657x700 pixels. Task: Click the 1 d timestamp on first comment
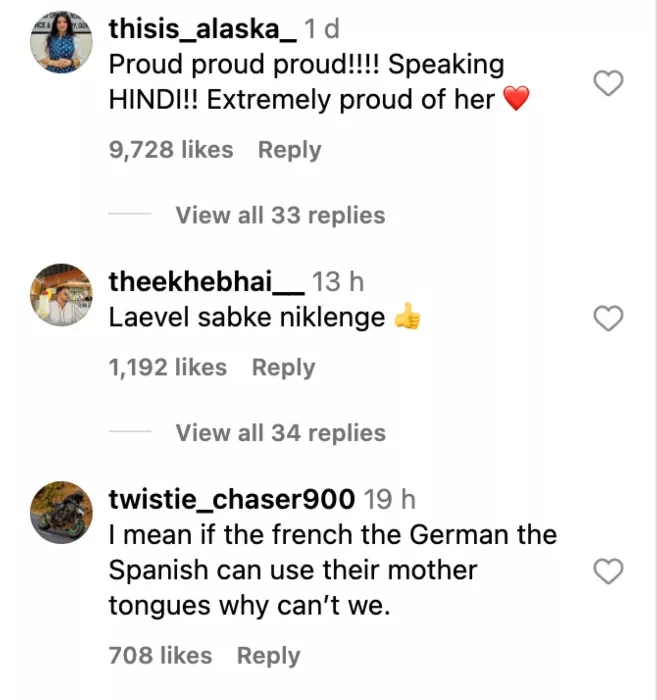click(322, 30)
